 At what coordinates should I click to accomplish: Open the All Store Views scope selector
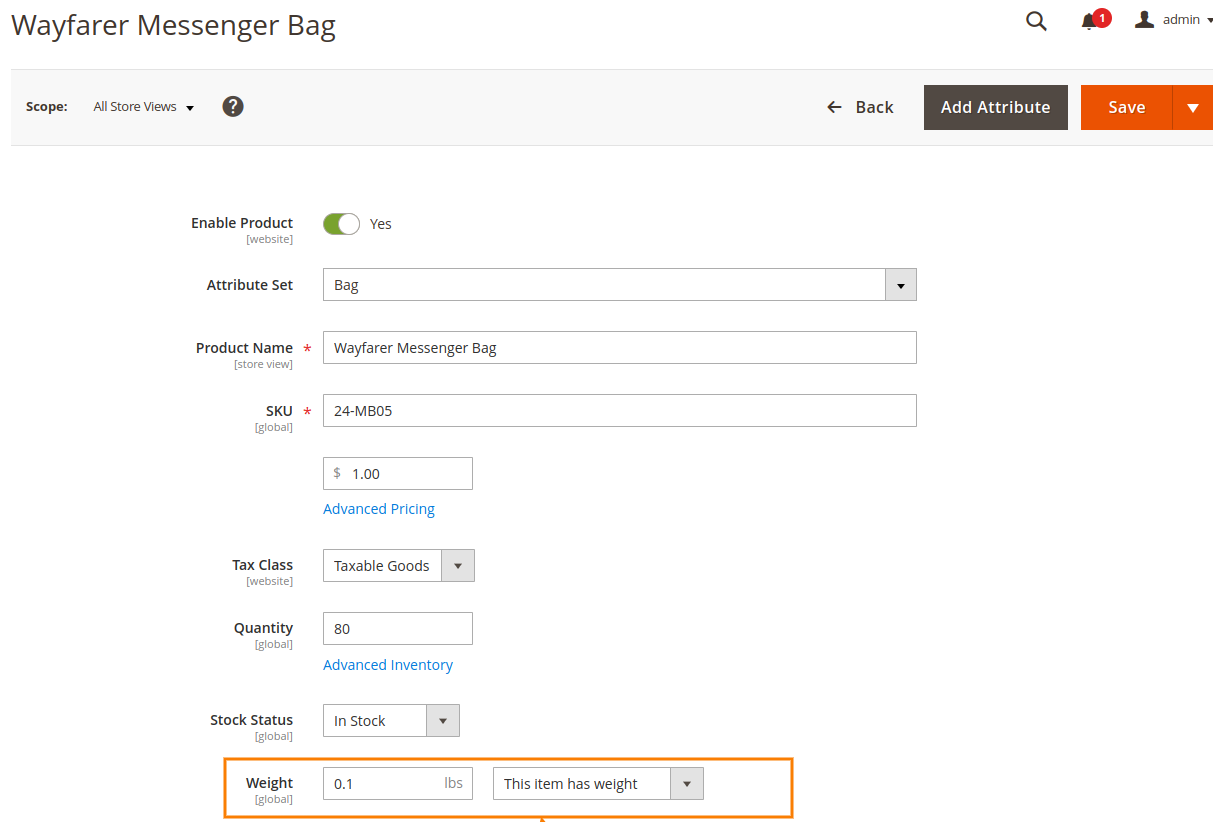click(142, 106)
